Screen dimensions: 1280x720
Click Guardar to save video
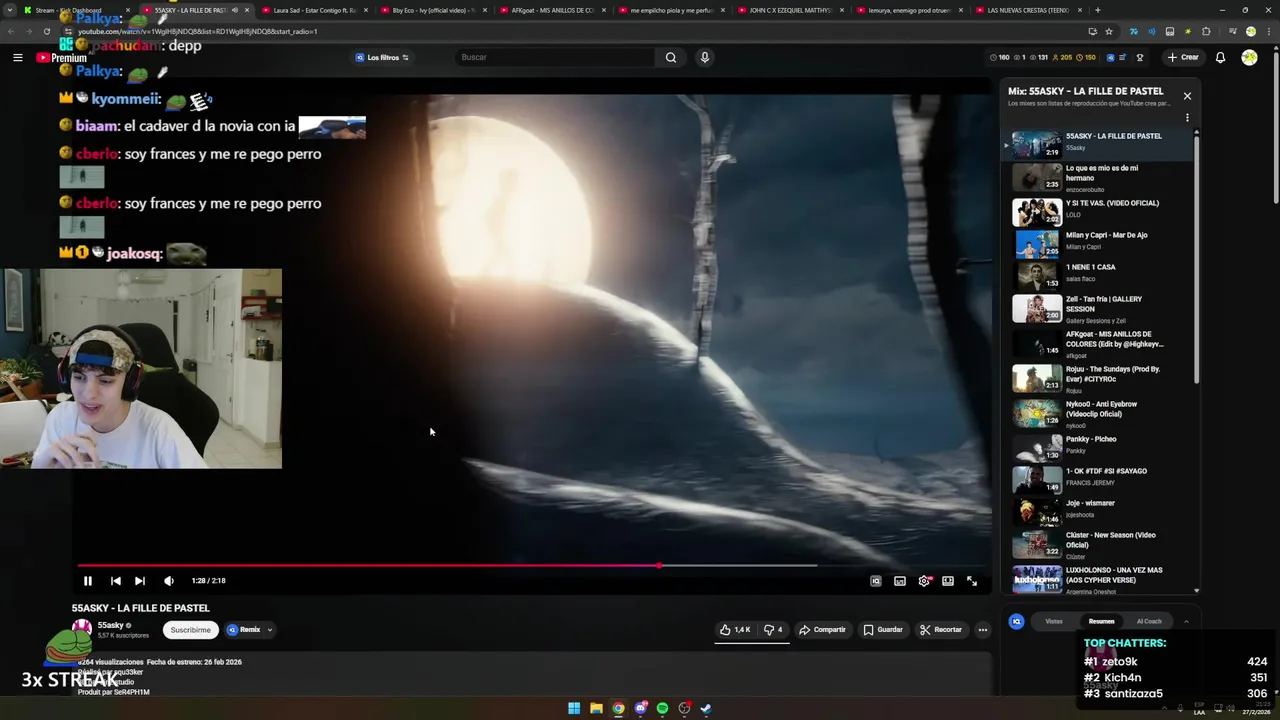point(883,630)
